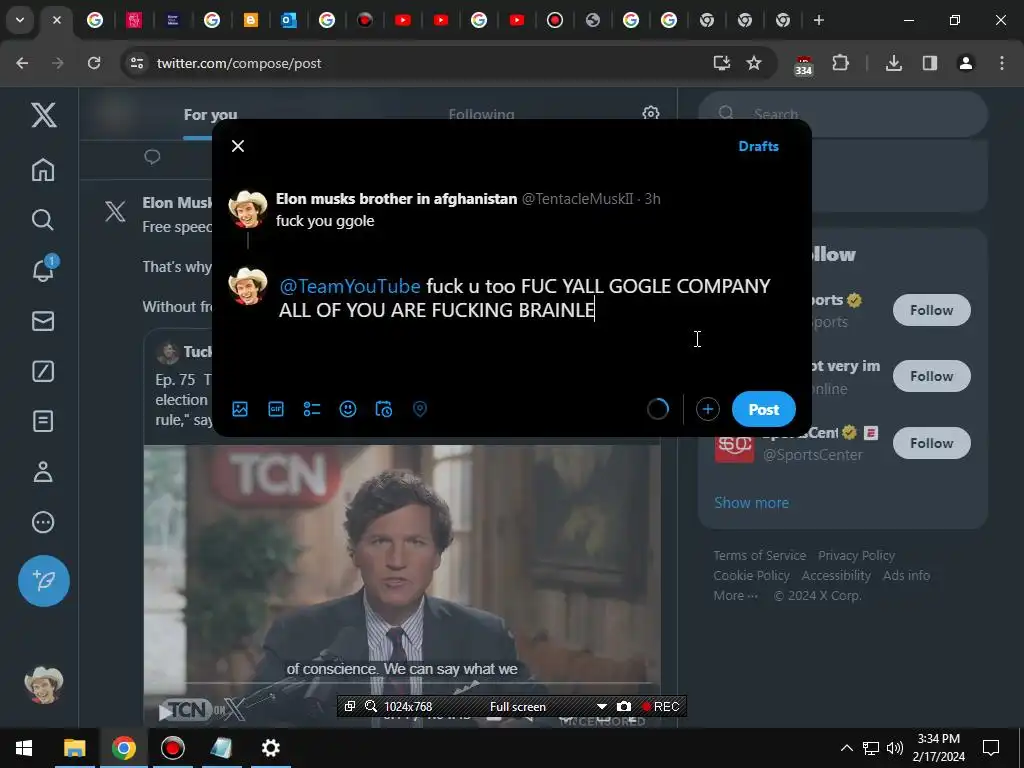Open Ads info link
Viewport: 1024px width, 768px height.
point(906,576)
